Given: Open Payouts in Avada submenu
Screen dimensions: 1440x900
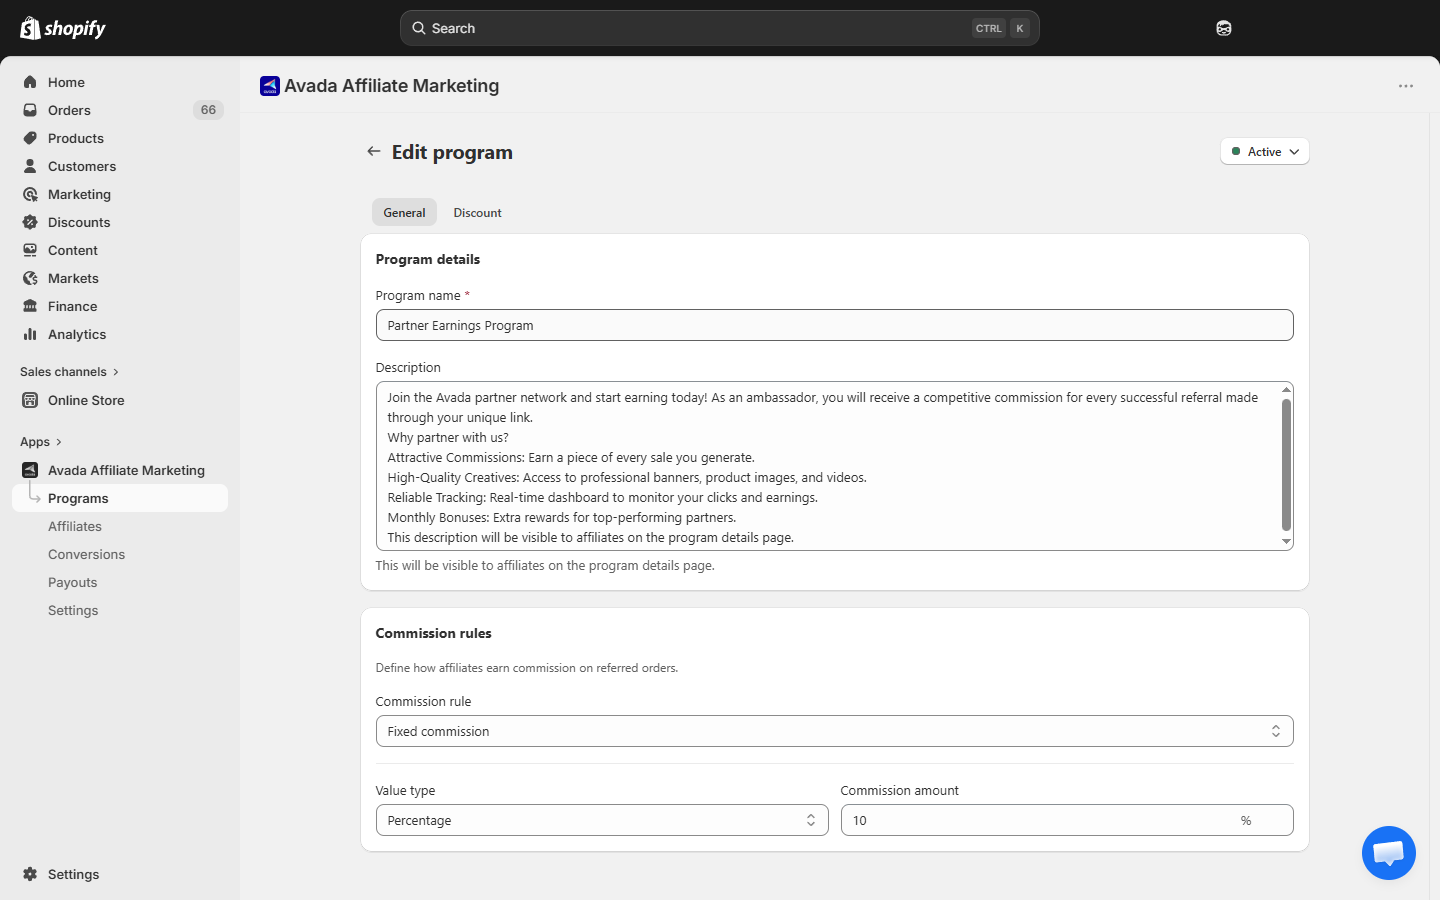Looking at the screenshot, I should click(73, 582).
